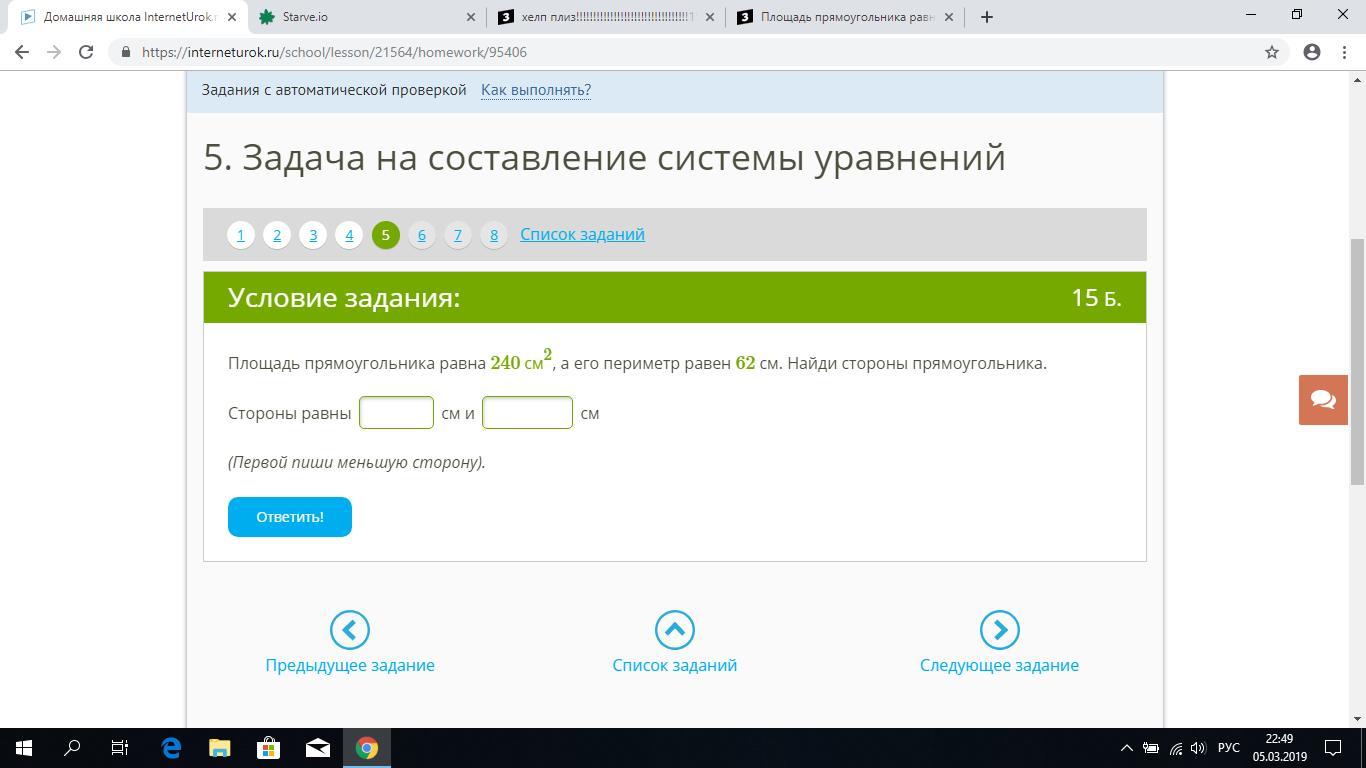Click the first side length input field
The image size is (1366, 768).
[x=396, y=413]
